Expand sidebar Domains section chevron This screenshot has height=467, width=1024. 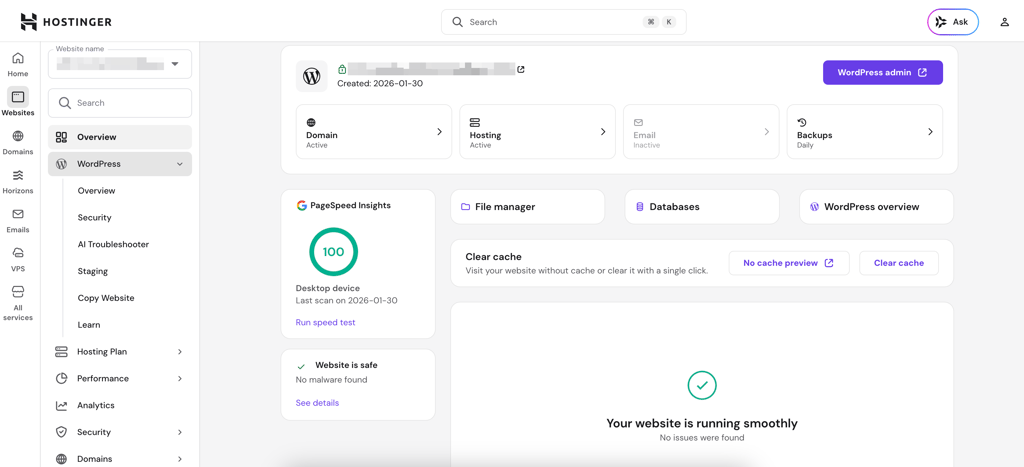coord(180,459)
